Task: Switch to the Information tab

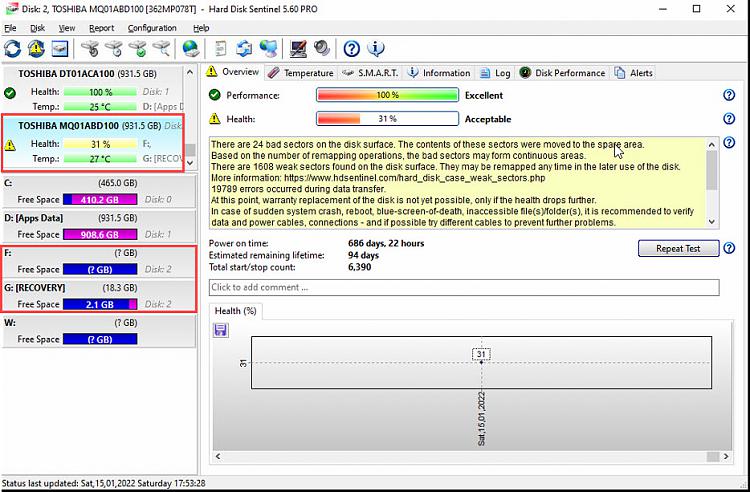Action: pos(439,73)
